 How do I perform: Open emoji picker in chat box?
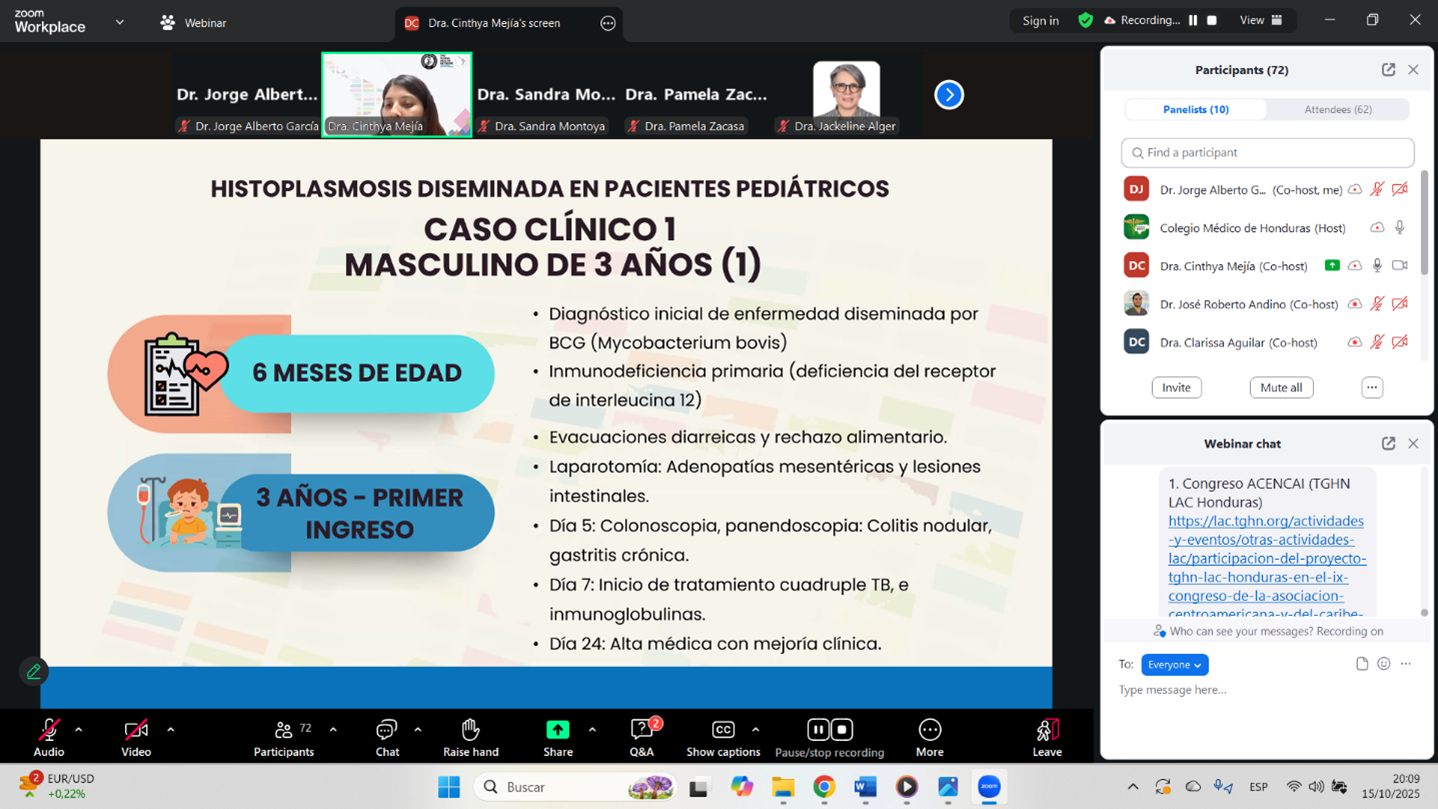tap(1384, 664)
